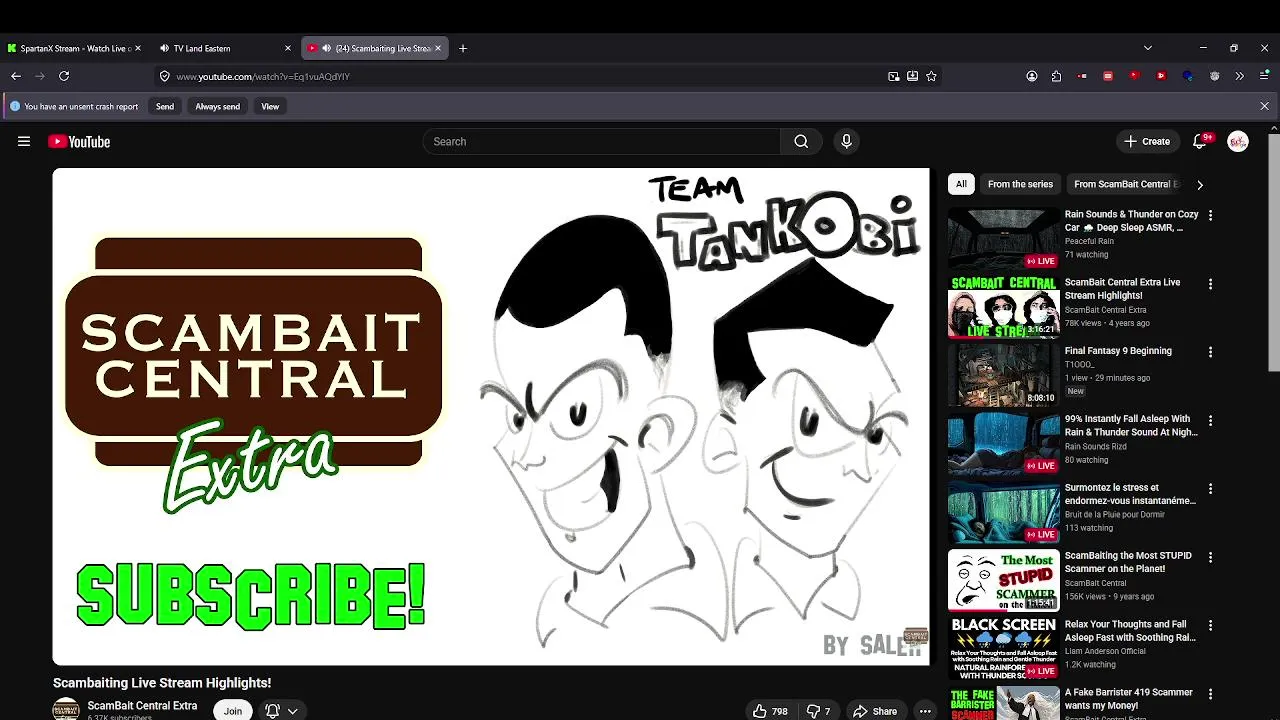This screenshot has width=1280, height=720.
Task: Open Final Fantasy 9 Beginning thumbnail
Action: coord(1003,375)
